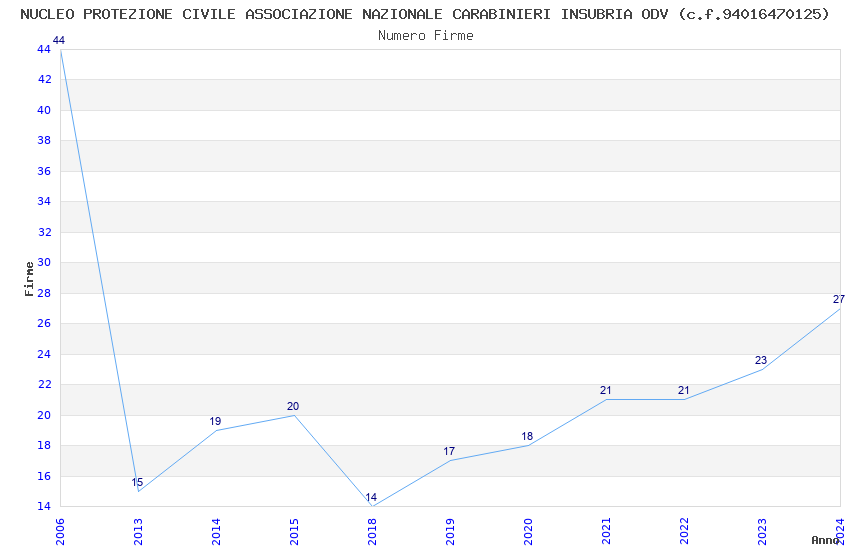The width and height of the screenshot is (850, 550).
Task: Click the y-axis tick label 18
Action: pos(44,445)
